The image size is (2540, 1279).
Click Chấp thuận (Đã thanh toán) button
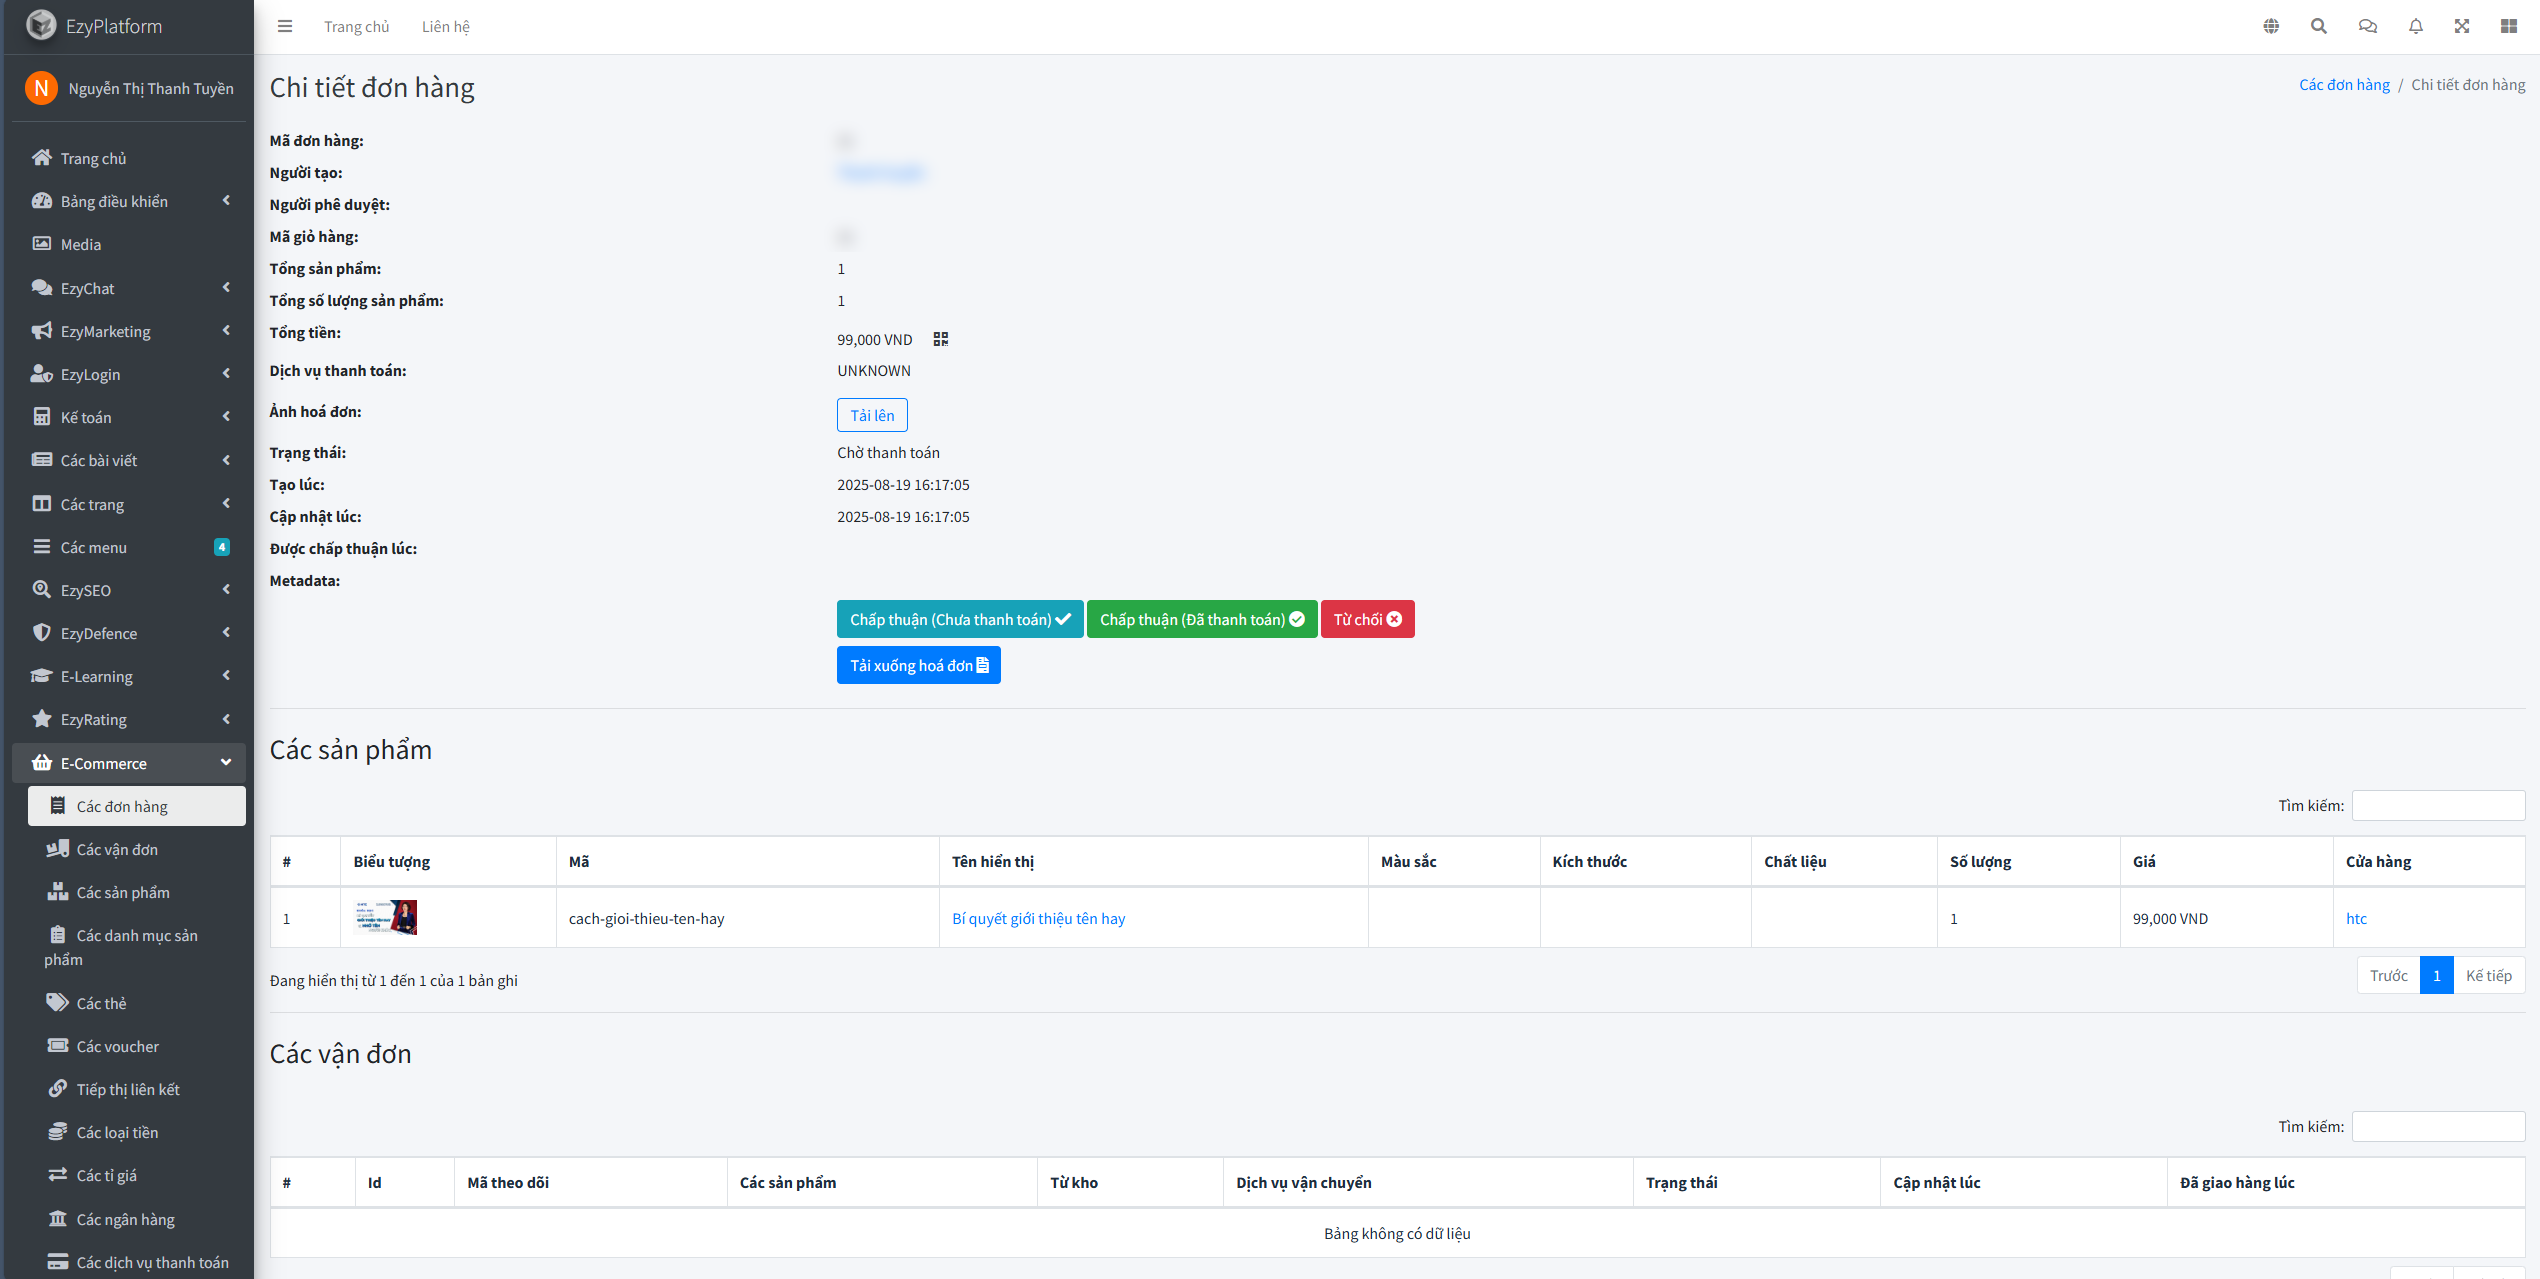[x=1202, y=619]
